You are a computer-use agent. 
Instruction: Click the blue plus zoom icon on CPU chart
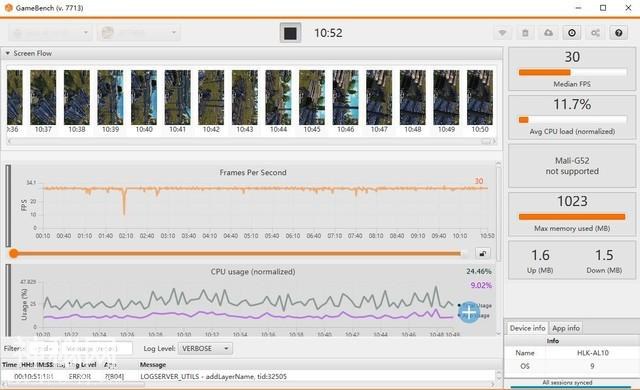[469, 312]
